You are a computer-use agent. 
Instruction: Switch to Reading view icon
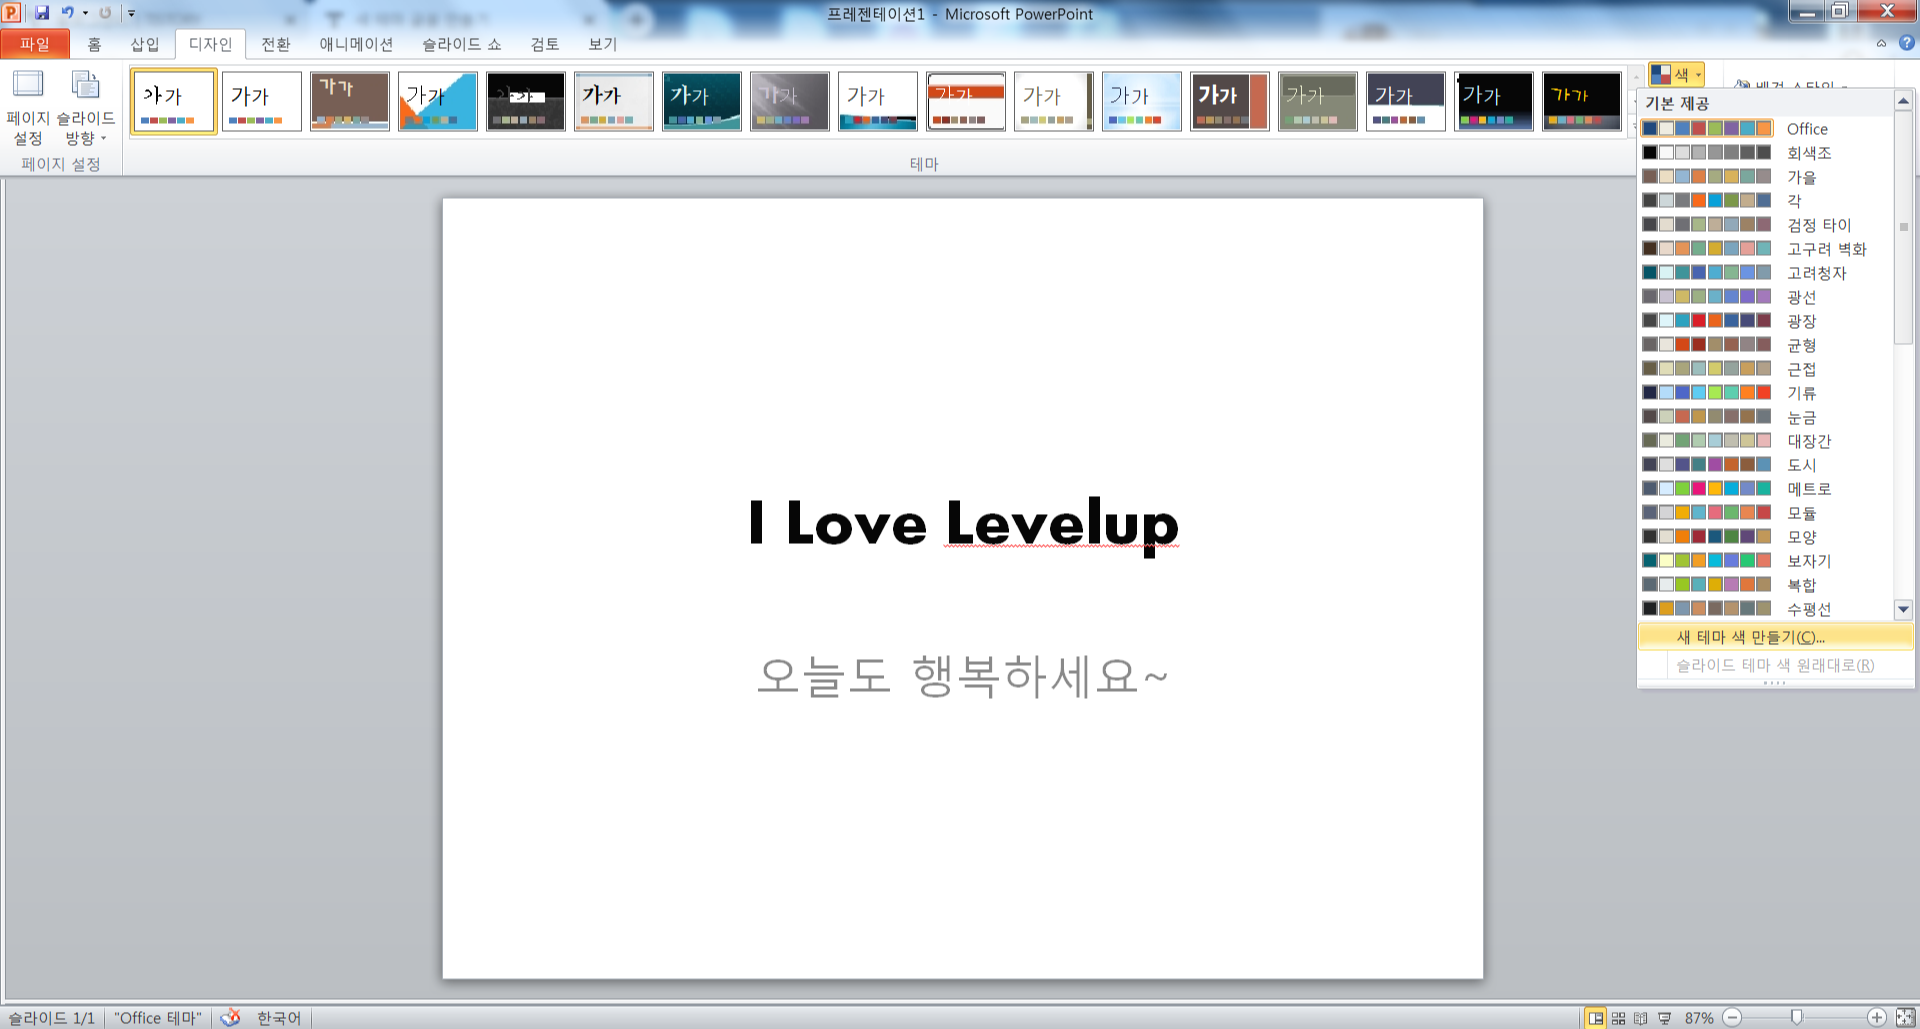coord(1640,1018)
